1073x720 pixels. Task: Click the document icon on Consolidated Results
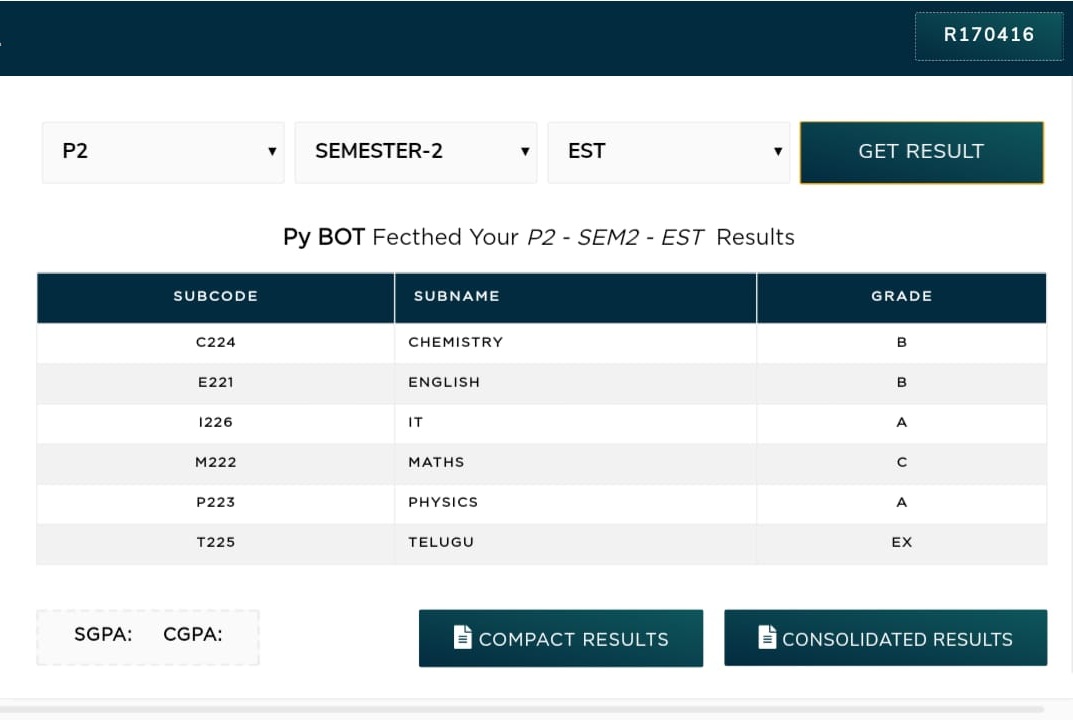point(767,637)
